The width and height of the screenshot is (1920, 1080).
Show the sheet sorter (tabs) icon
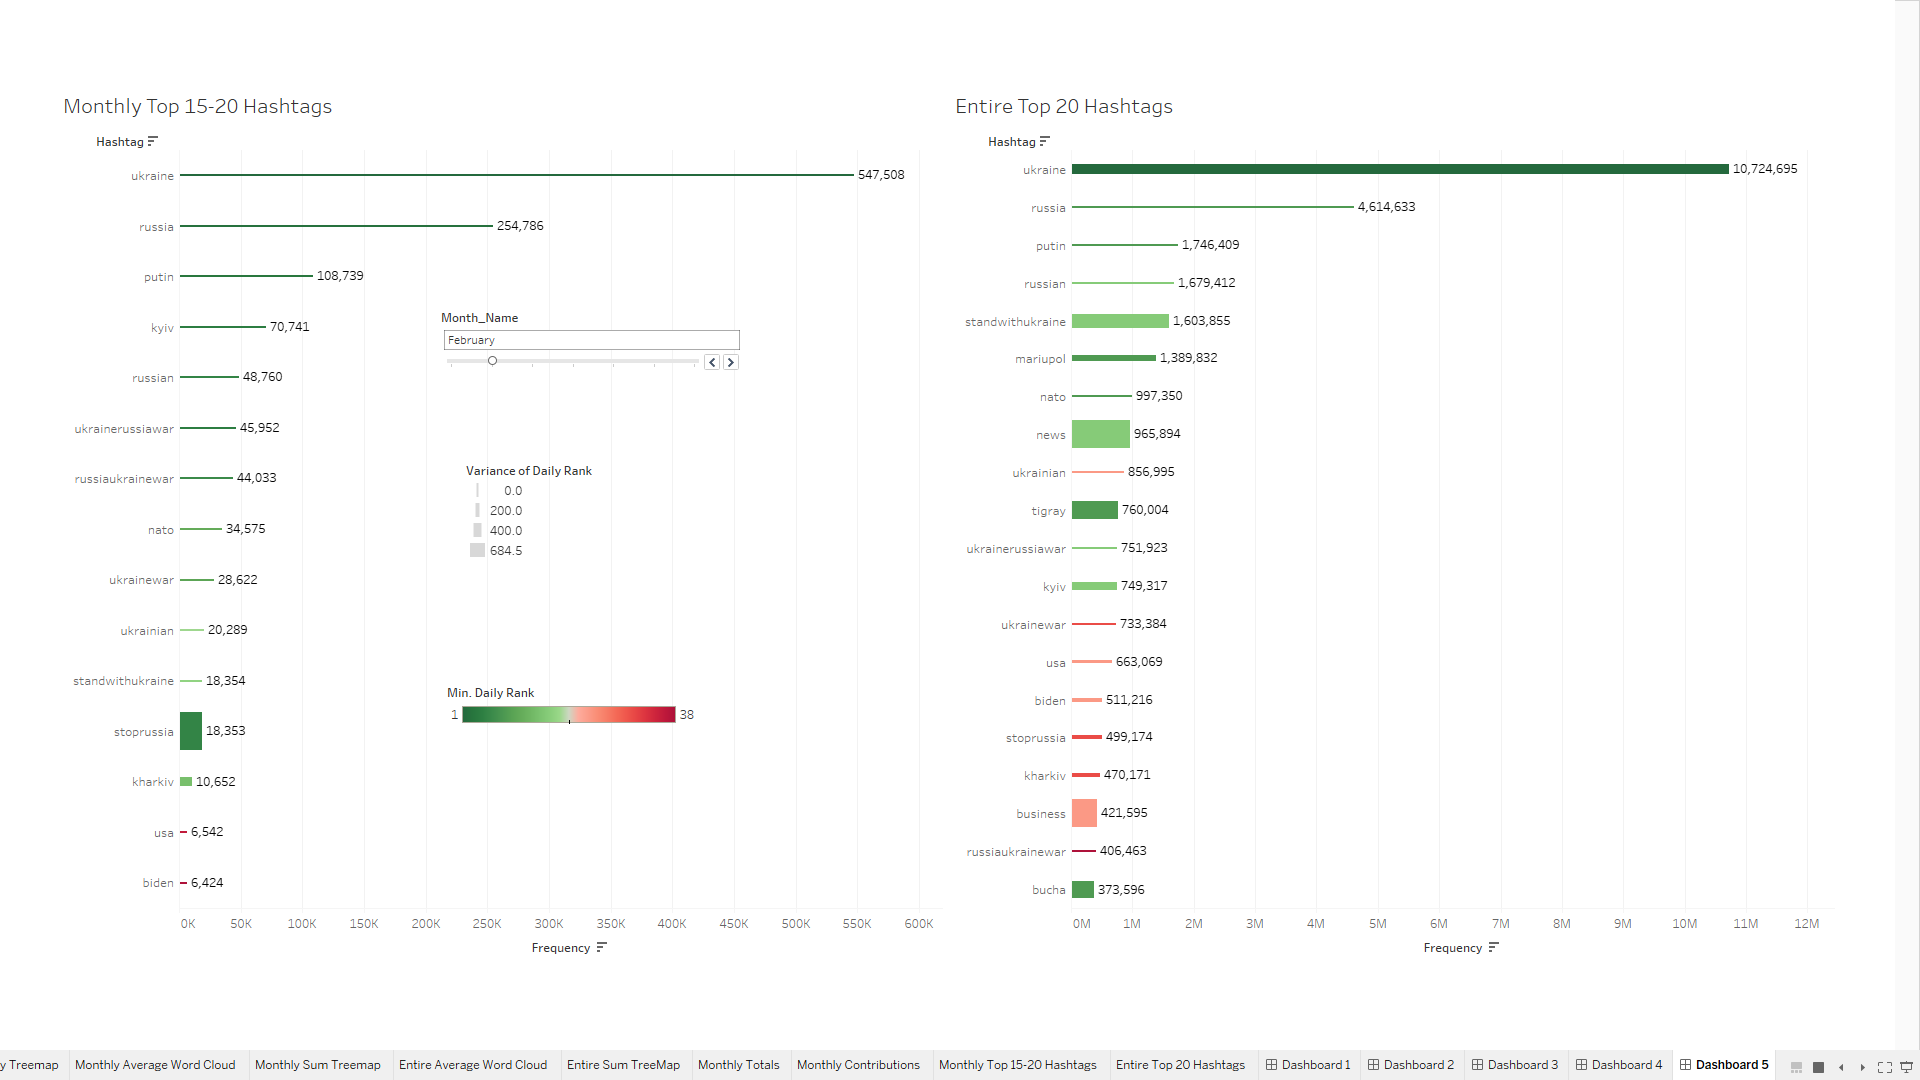1818,1067
